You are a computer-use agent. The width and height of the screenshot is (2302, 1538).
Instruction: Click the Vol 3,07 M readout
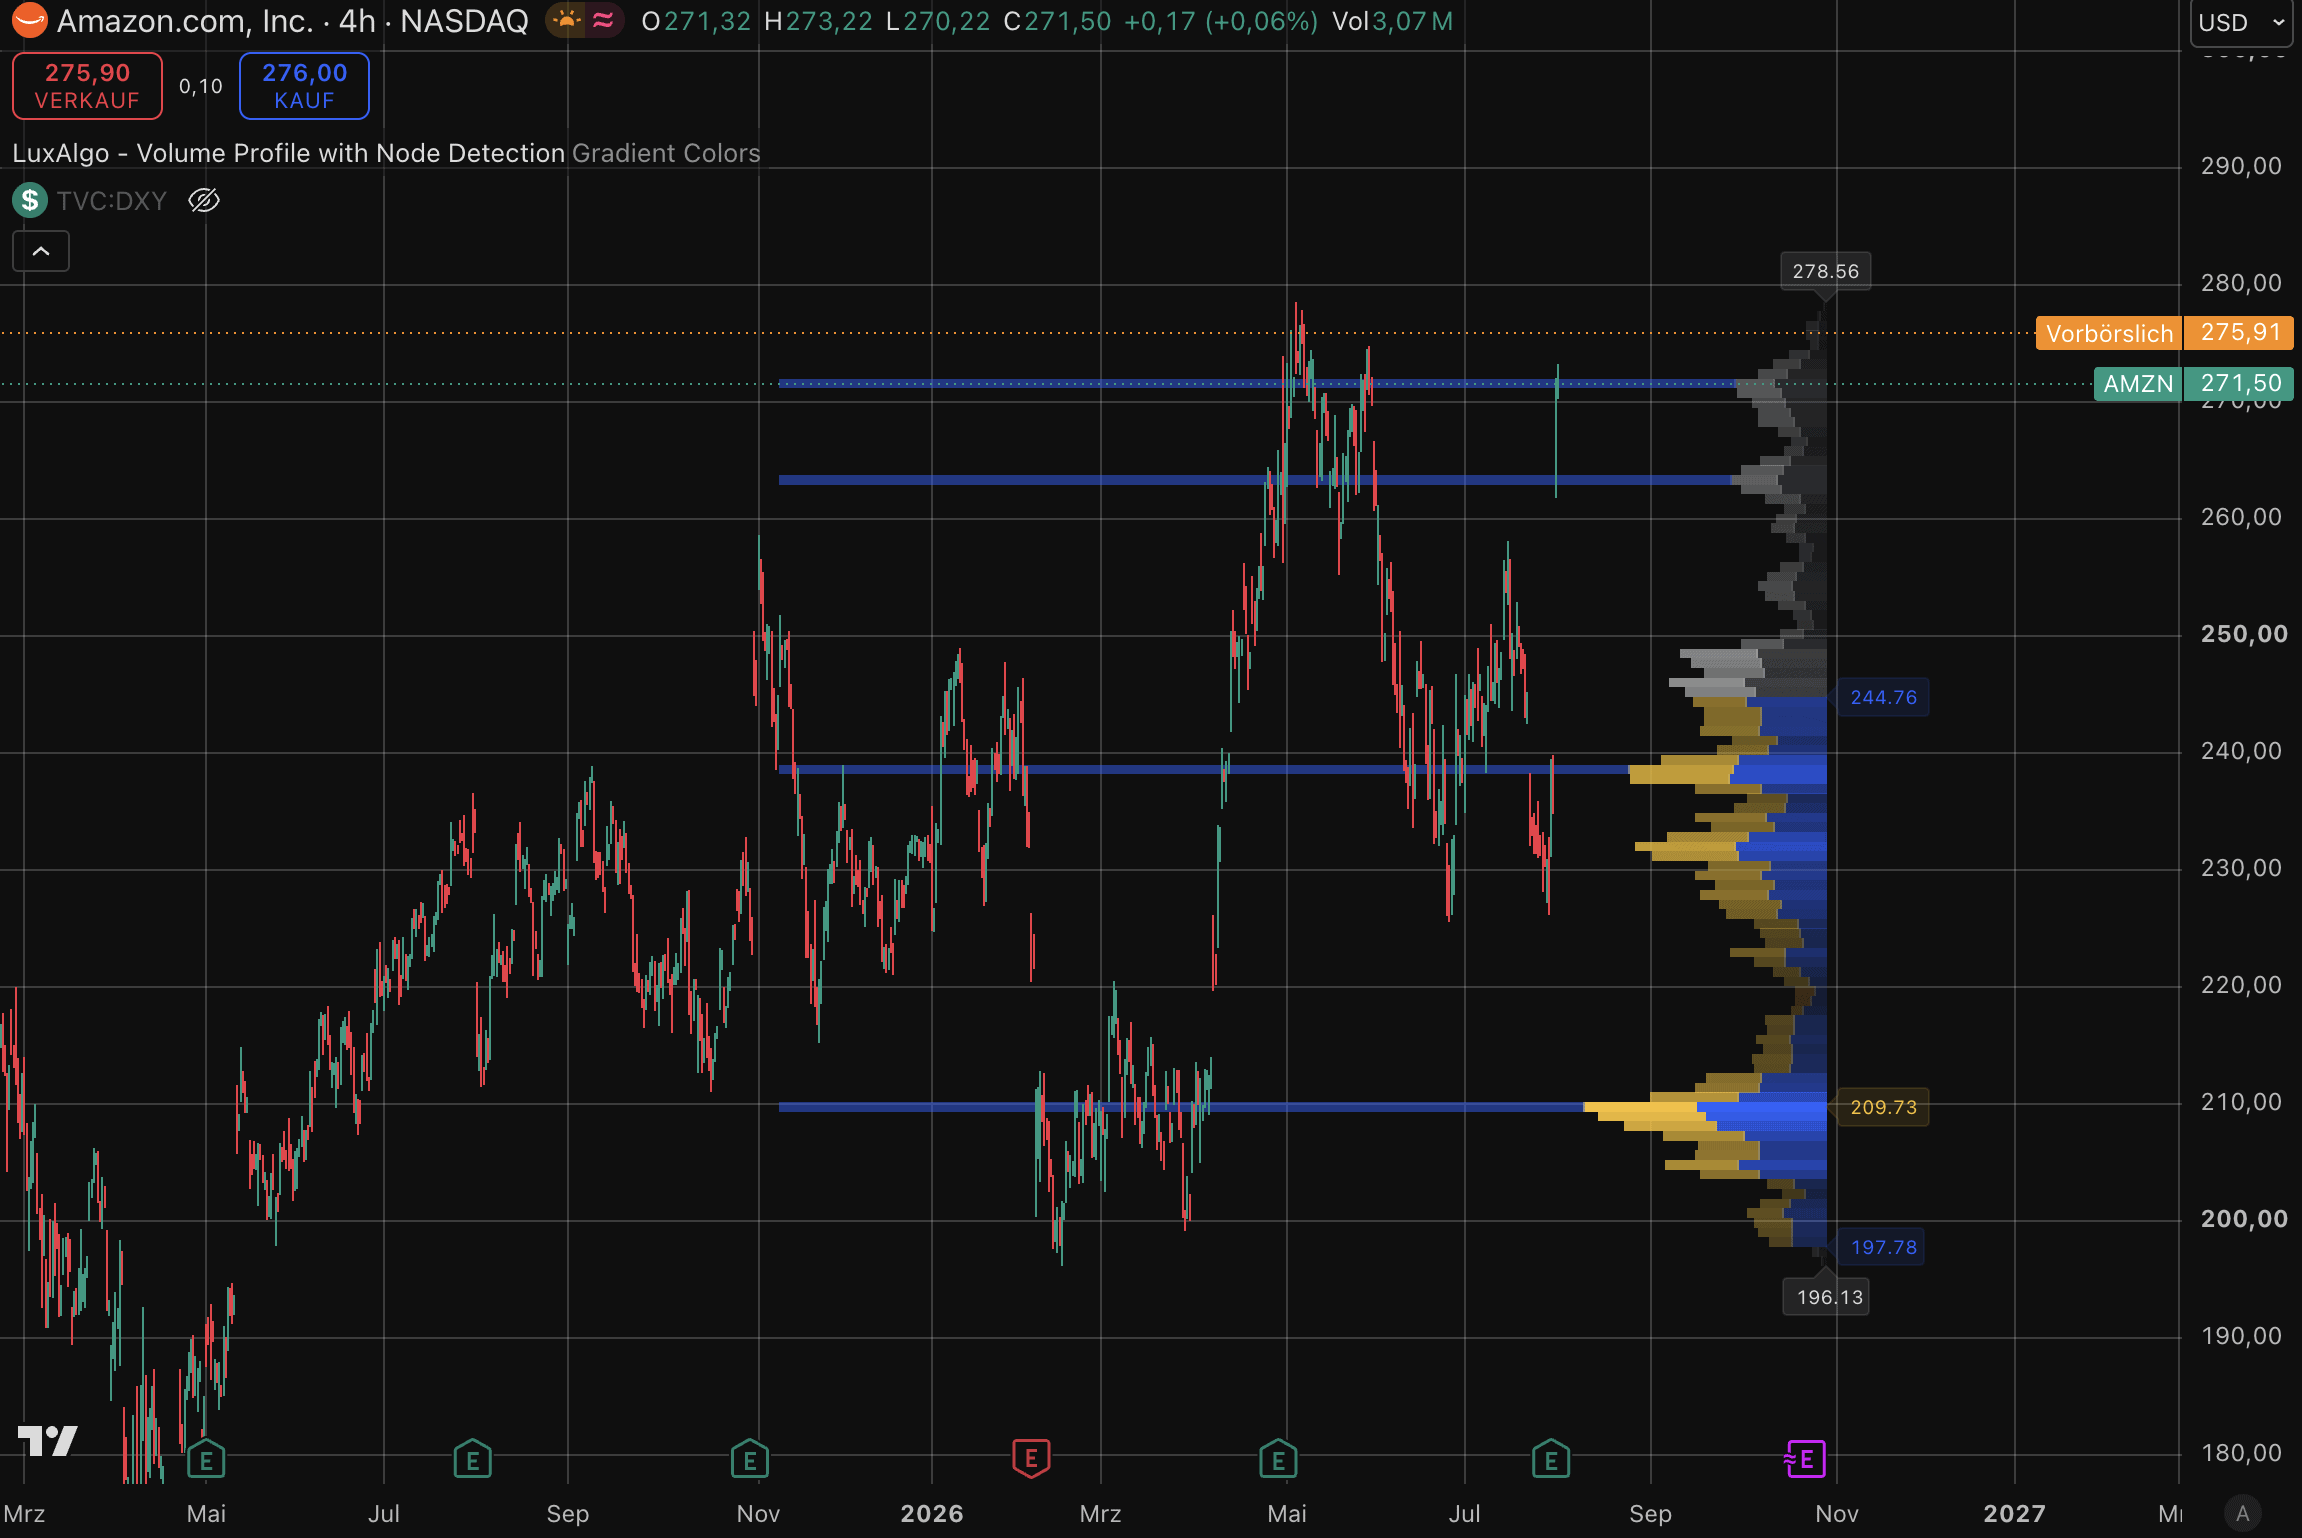point(1392,21)
